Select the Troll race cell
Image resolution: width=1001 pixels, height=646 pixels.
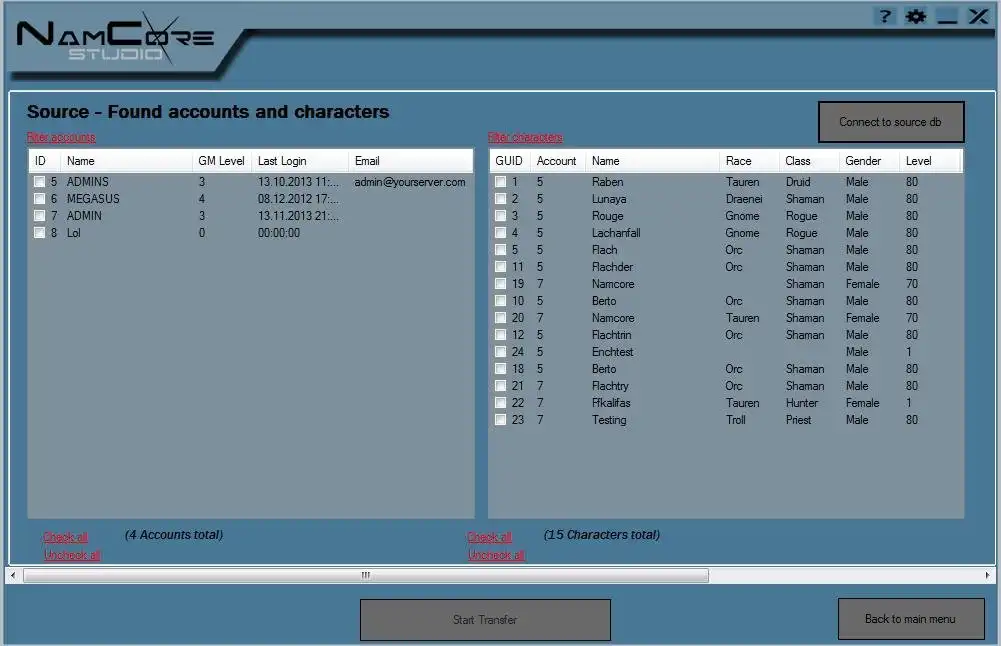pos(735,419)
